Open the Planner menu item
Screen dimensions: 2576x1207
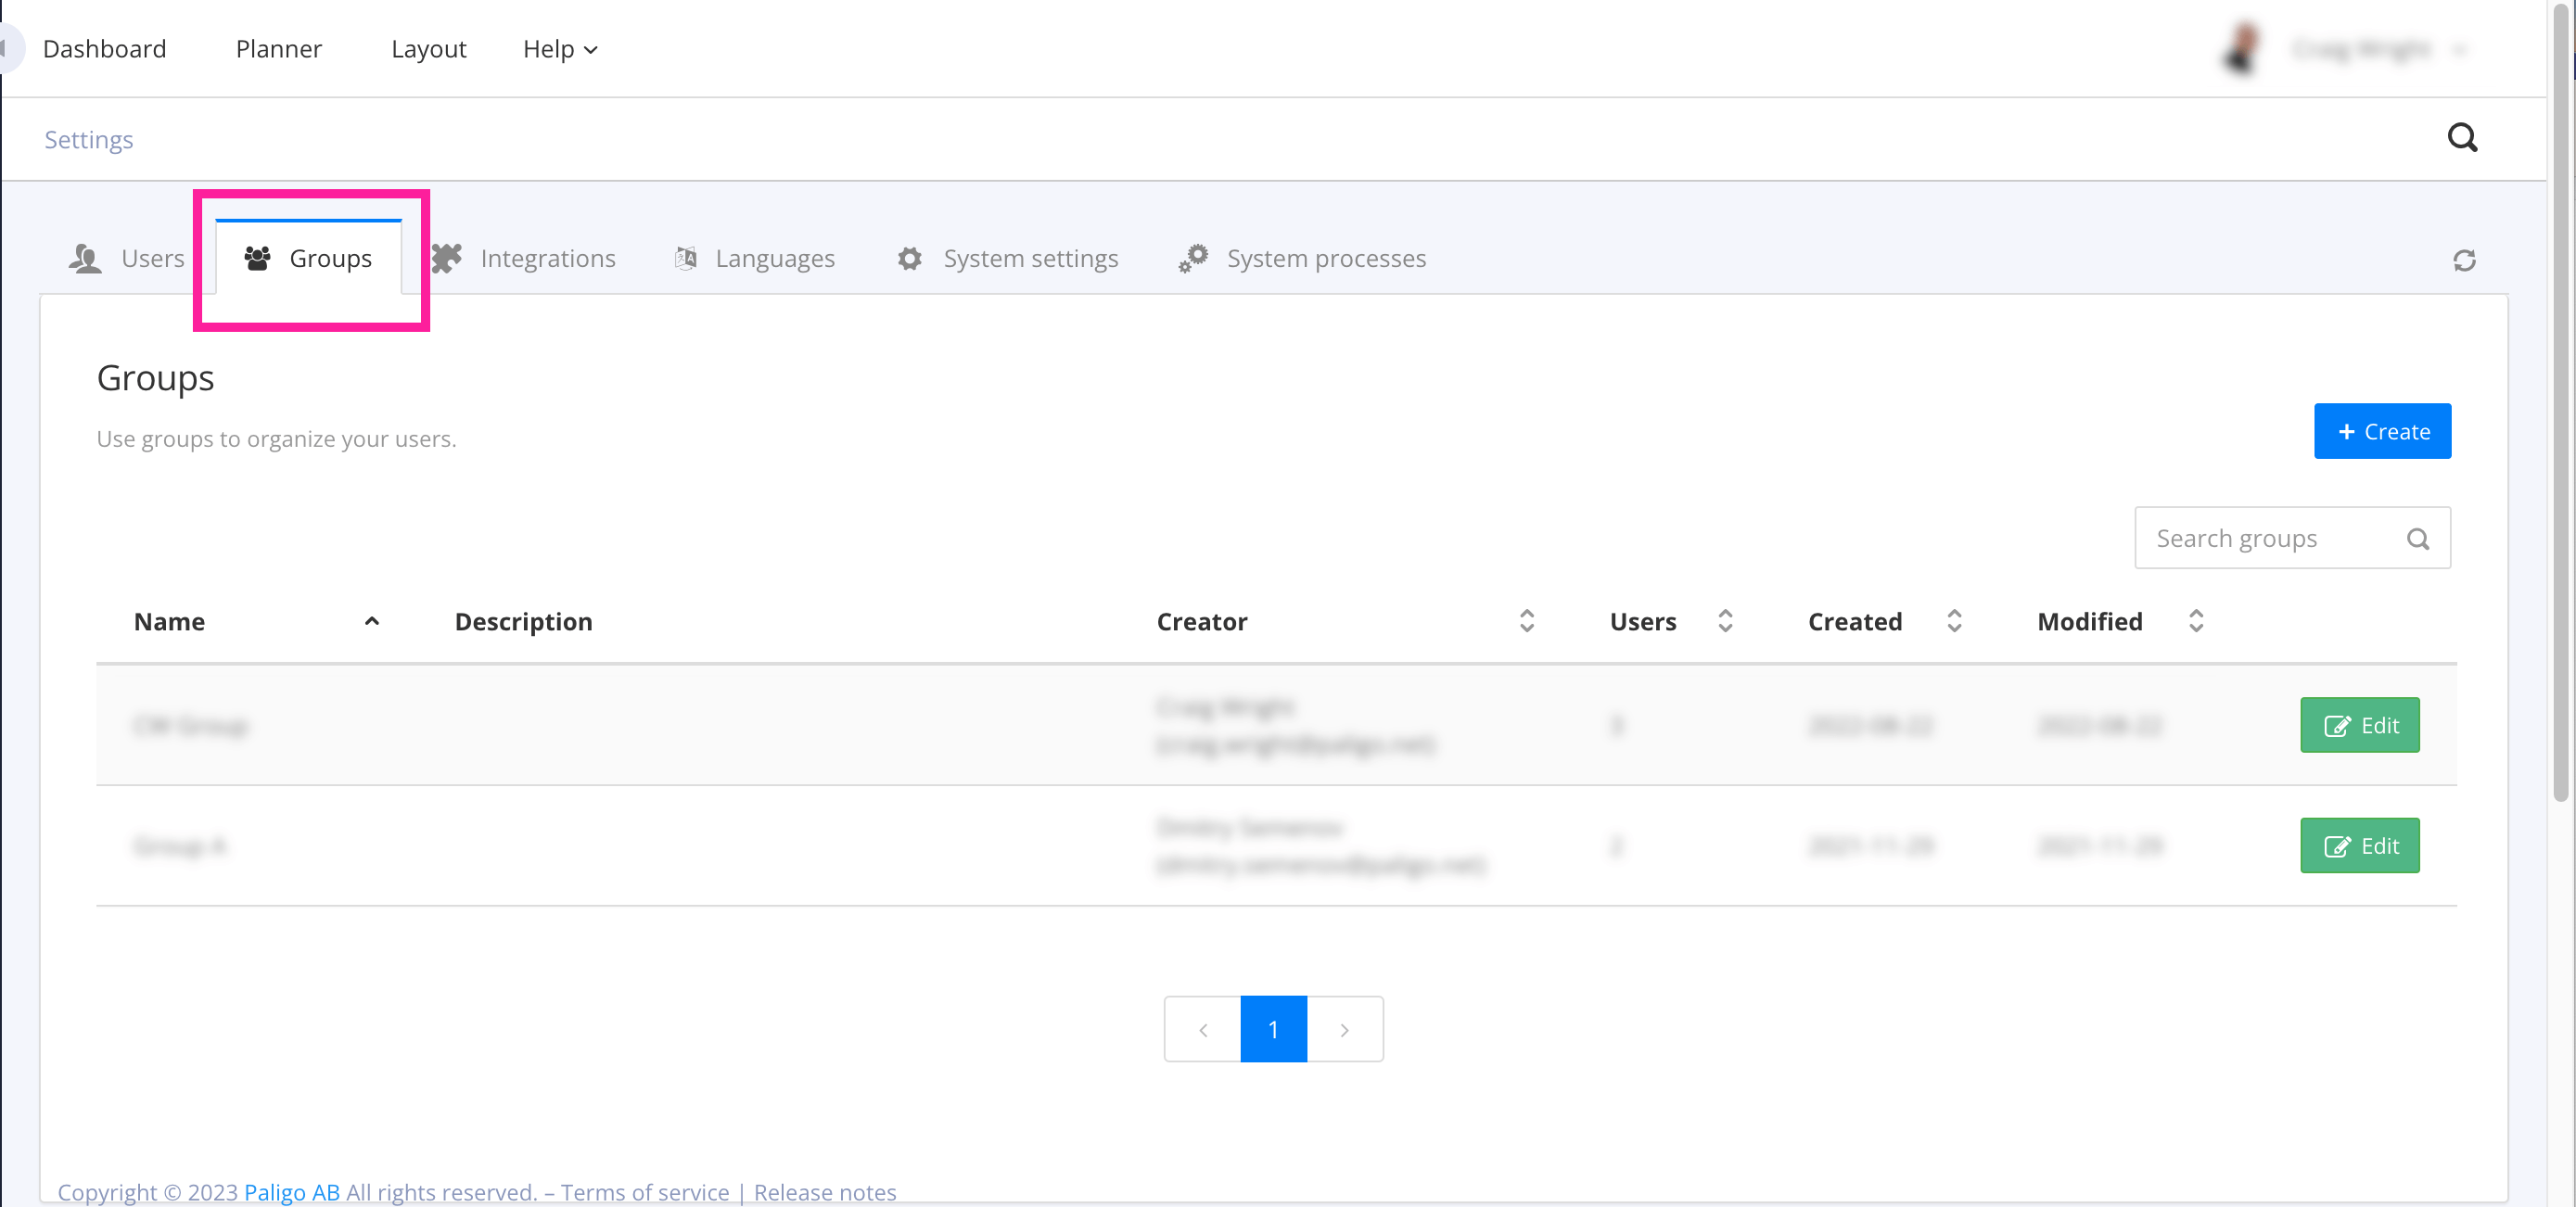point(278,48)
